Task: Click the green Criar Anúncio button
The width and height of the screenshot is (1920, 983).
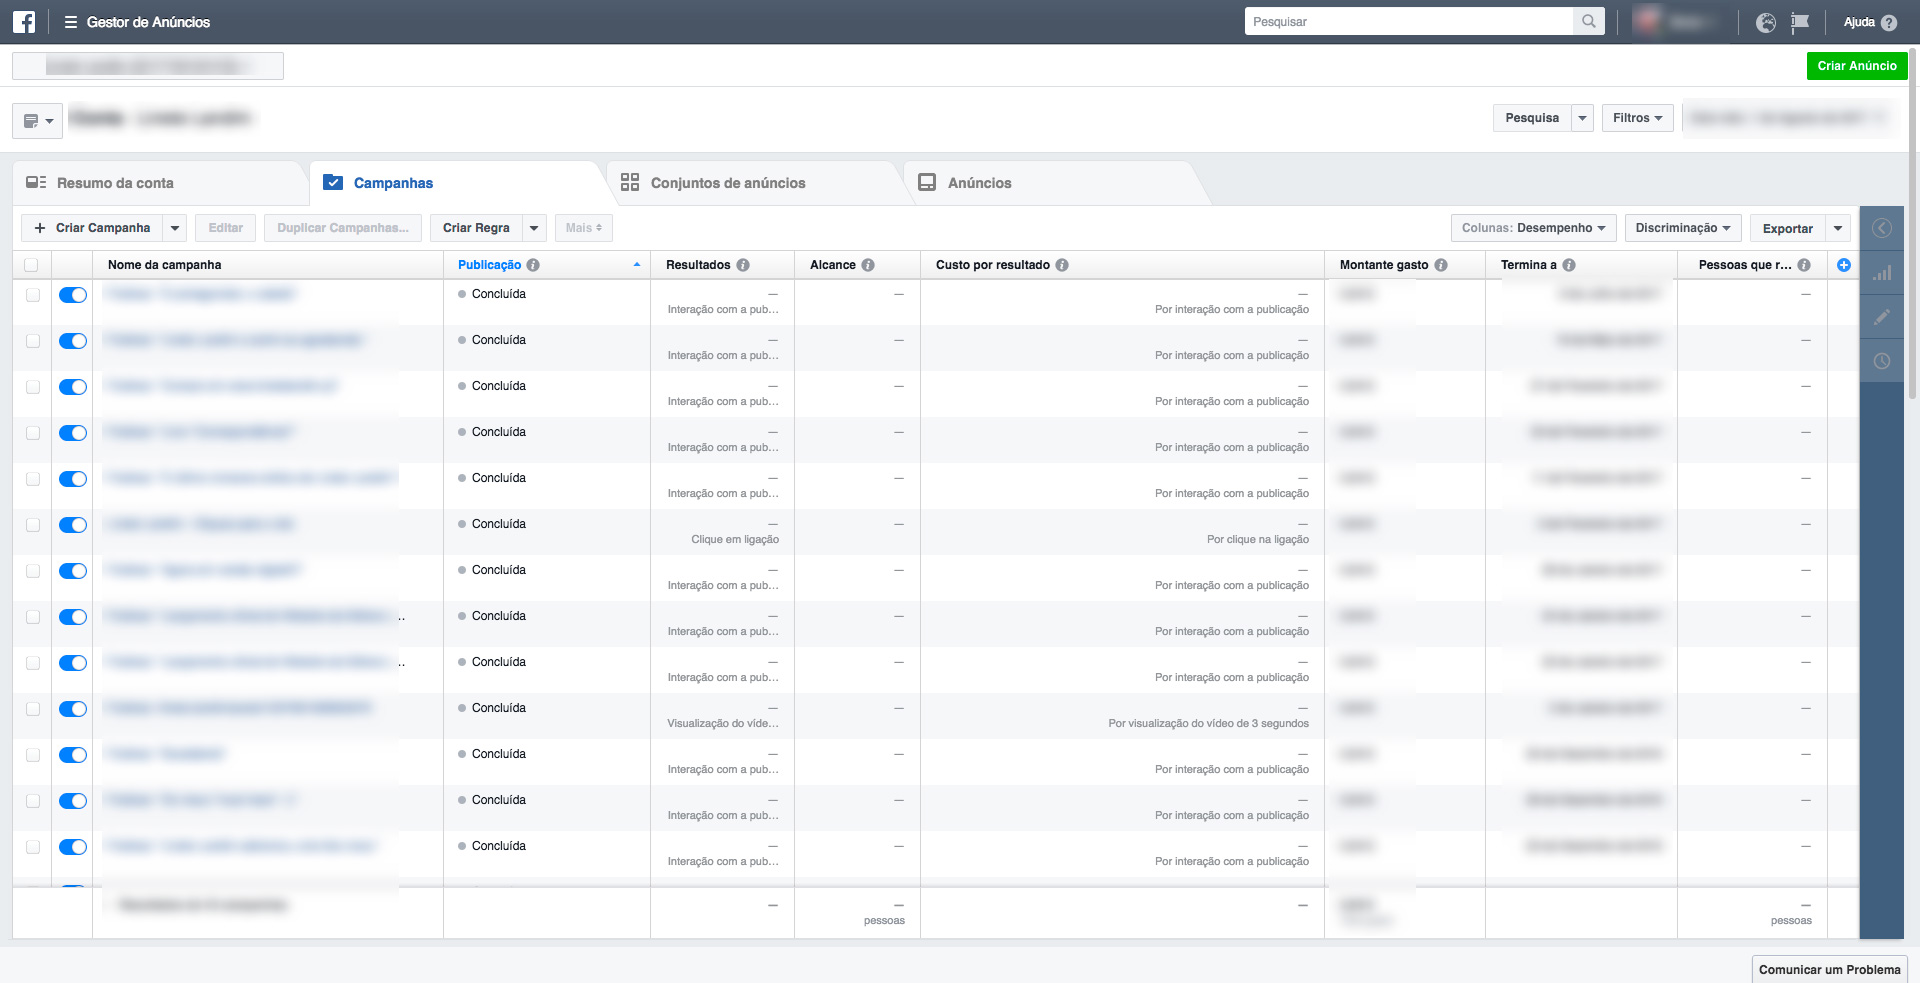Action: click(x=1856, y=66)
